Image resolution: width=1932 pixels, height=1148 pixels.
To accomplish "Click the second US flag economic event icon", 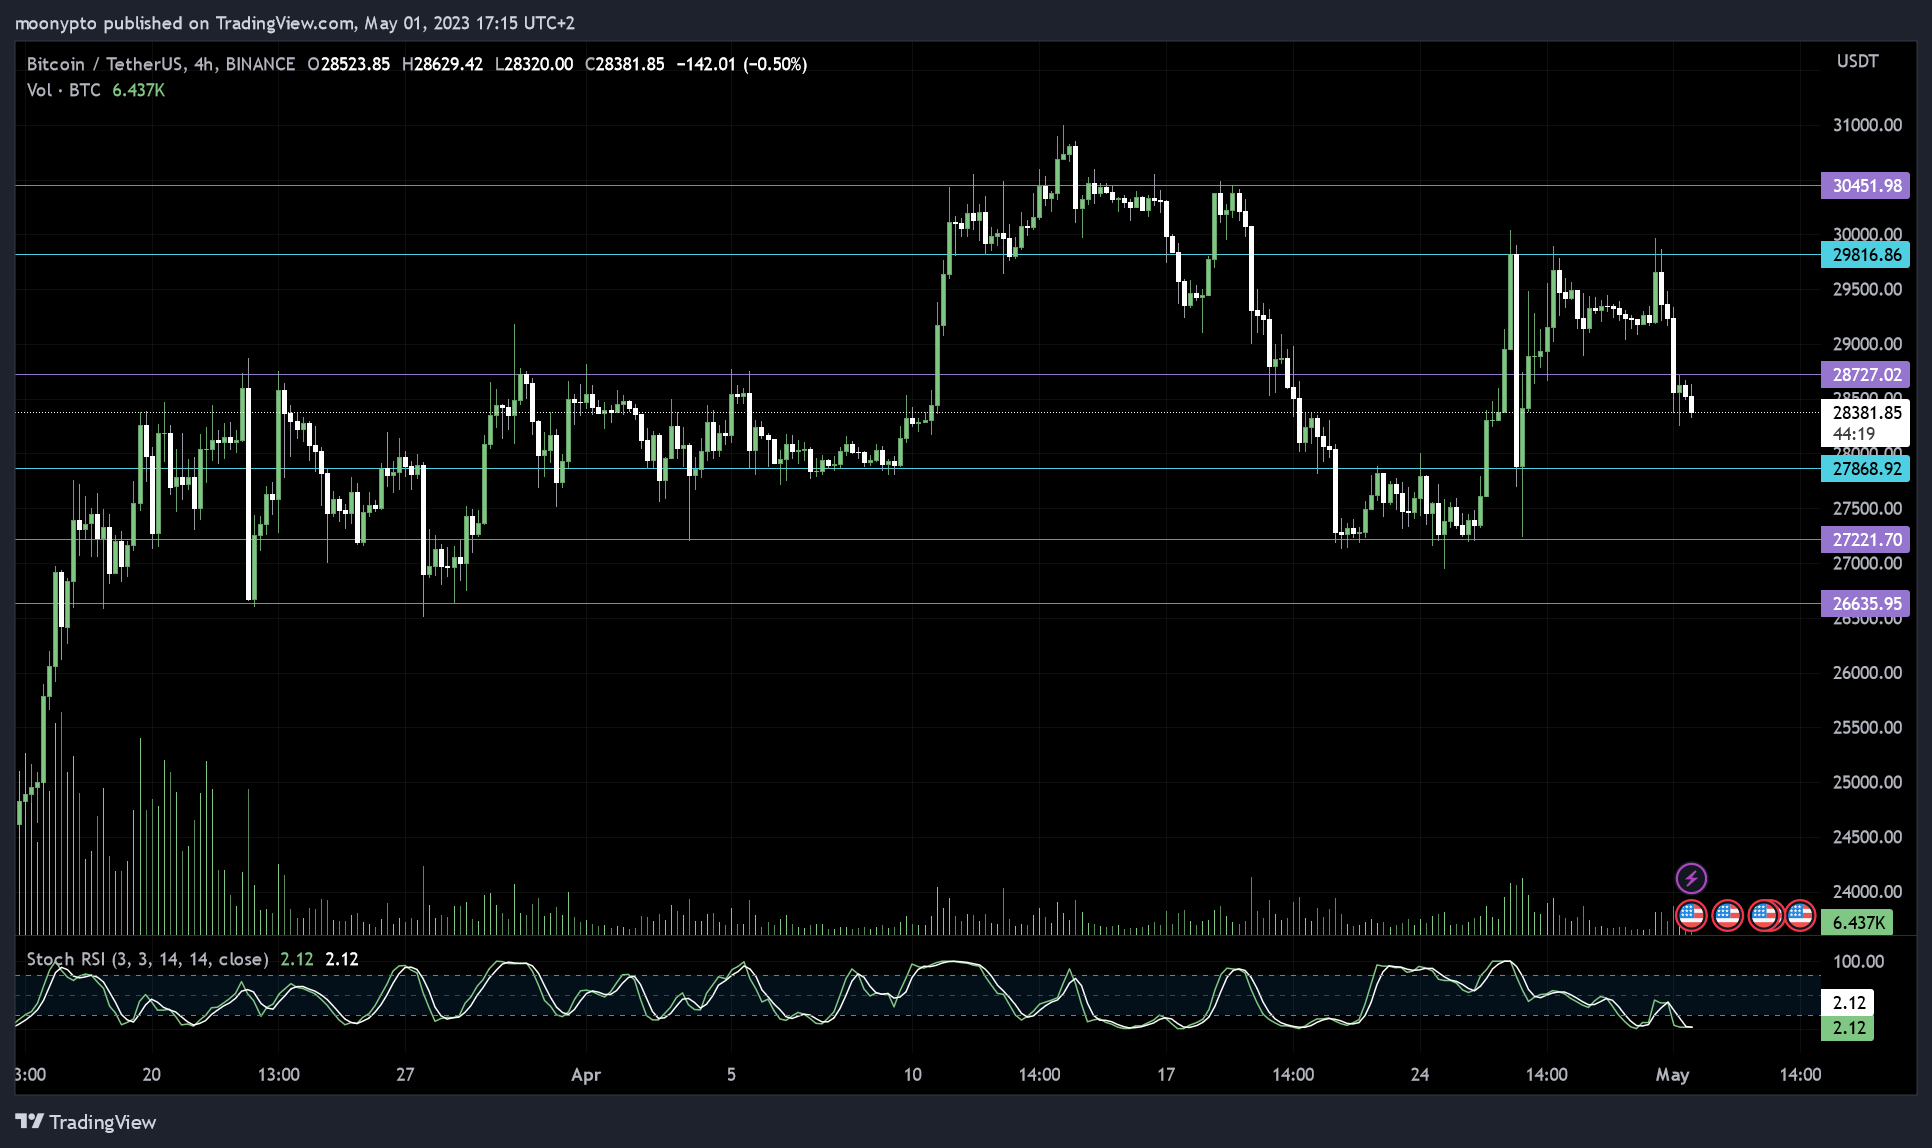I will pyautogui.click(x=1727, y=915).
